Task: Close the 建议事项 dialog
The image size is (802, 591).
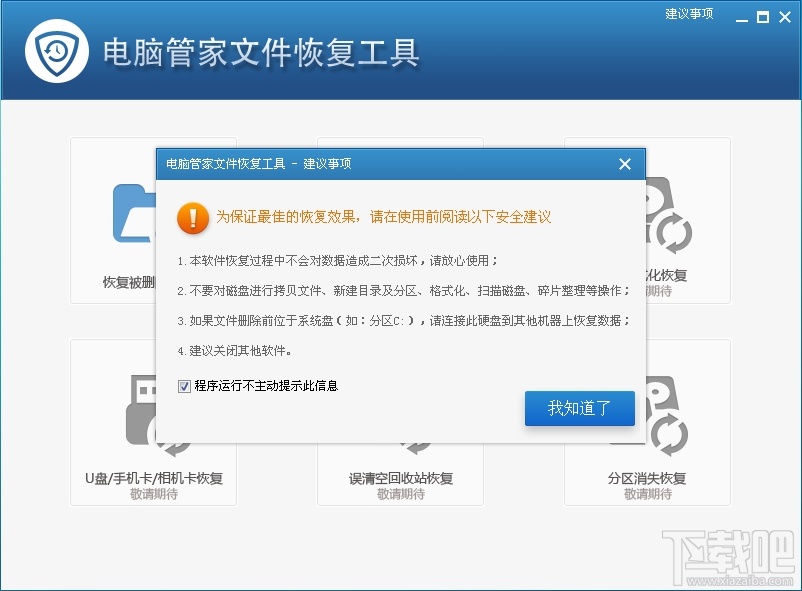Action: pyautogui.click(x=625, y=164)
